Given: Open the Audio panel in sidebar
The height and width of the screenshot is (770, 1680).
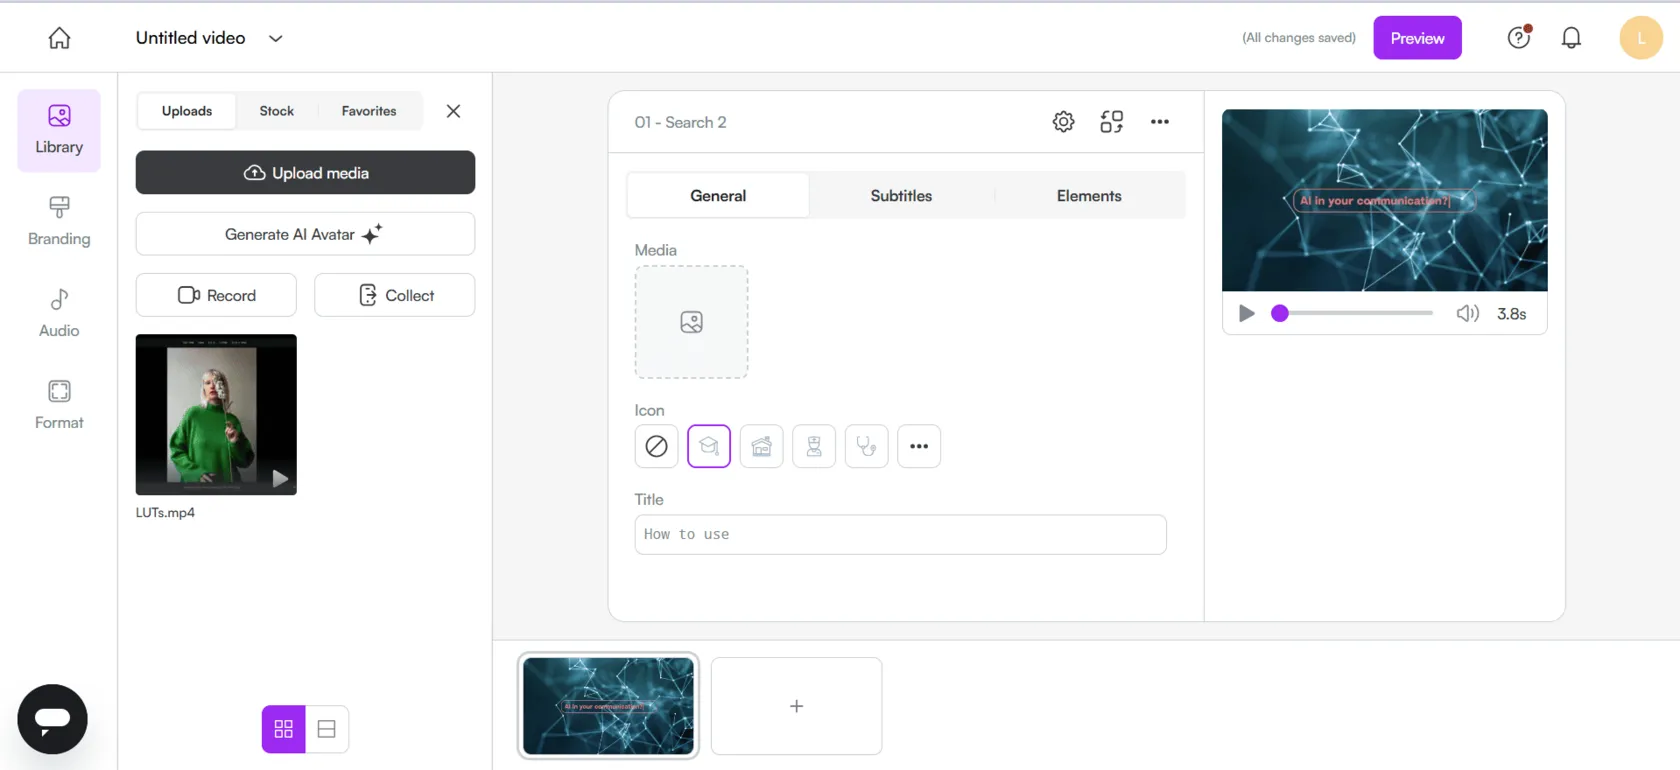Looking at the screenshot, I should (59, 313).
